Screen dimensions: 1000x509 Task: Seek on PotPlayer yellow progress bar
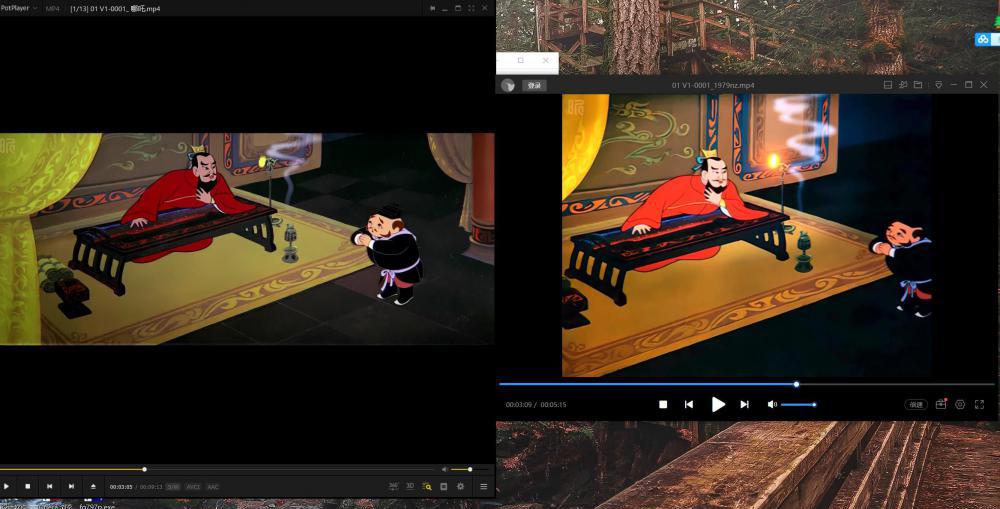point(217,469)
